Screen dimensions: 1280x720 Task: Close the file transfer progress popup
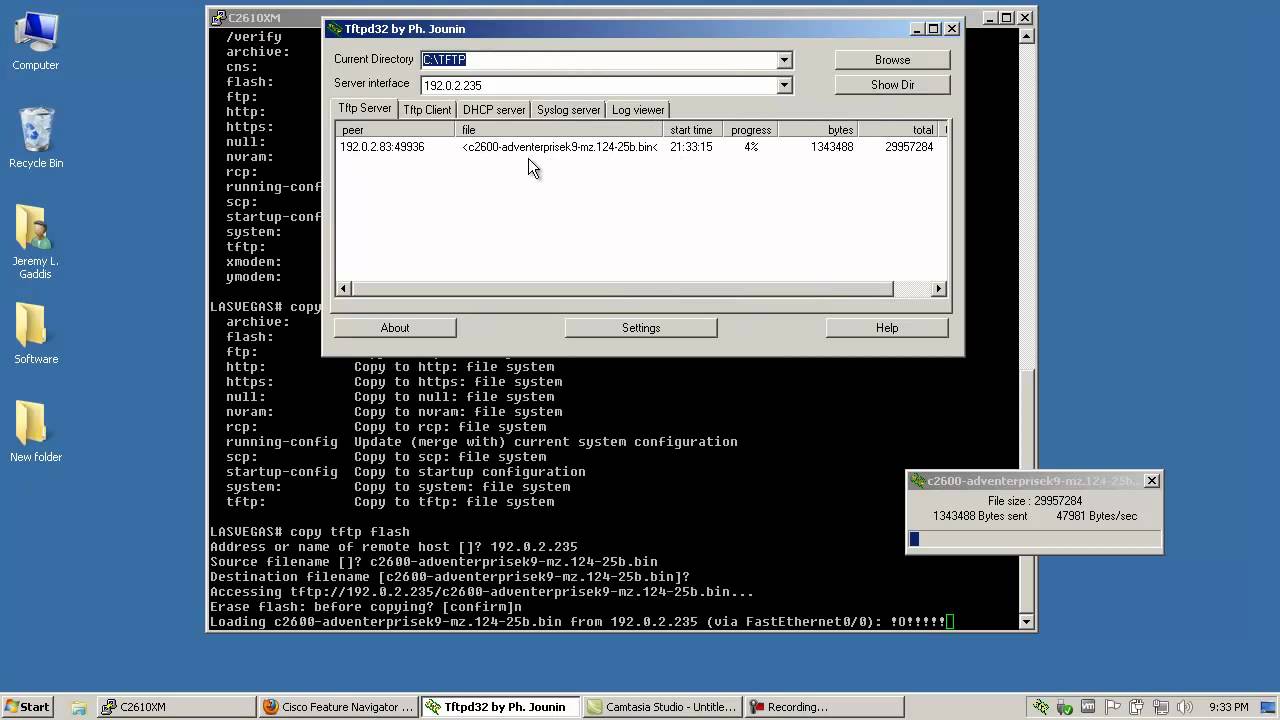(x=1152, y=481)
